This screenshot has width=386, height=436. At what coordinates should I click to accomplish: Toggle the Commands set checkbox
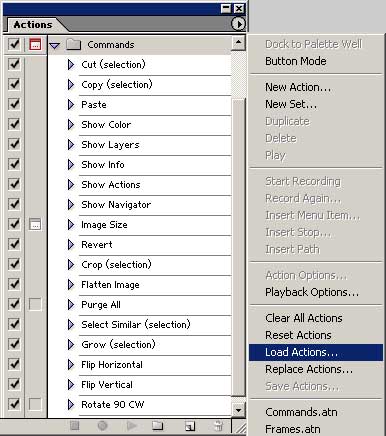(14, 44)
